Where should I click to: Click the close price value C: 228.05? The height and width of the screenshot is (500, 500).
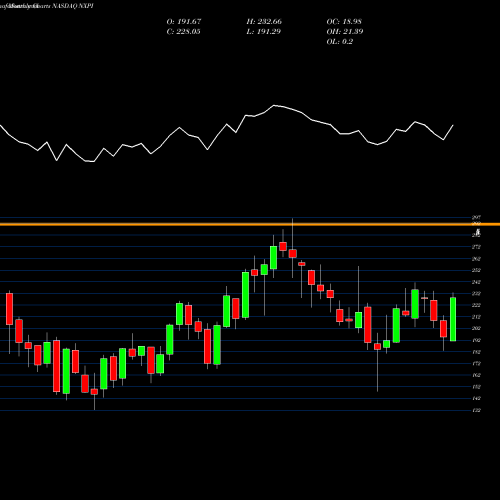(x=183, y=32)
